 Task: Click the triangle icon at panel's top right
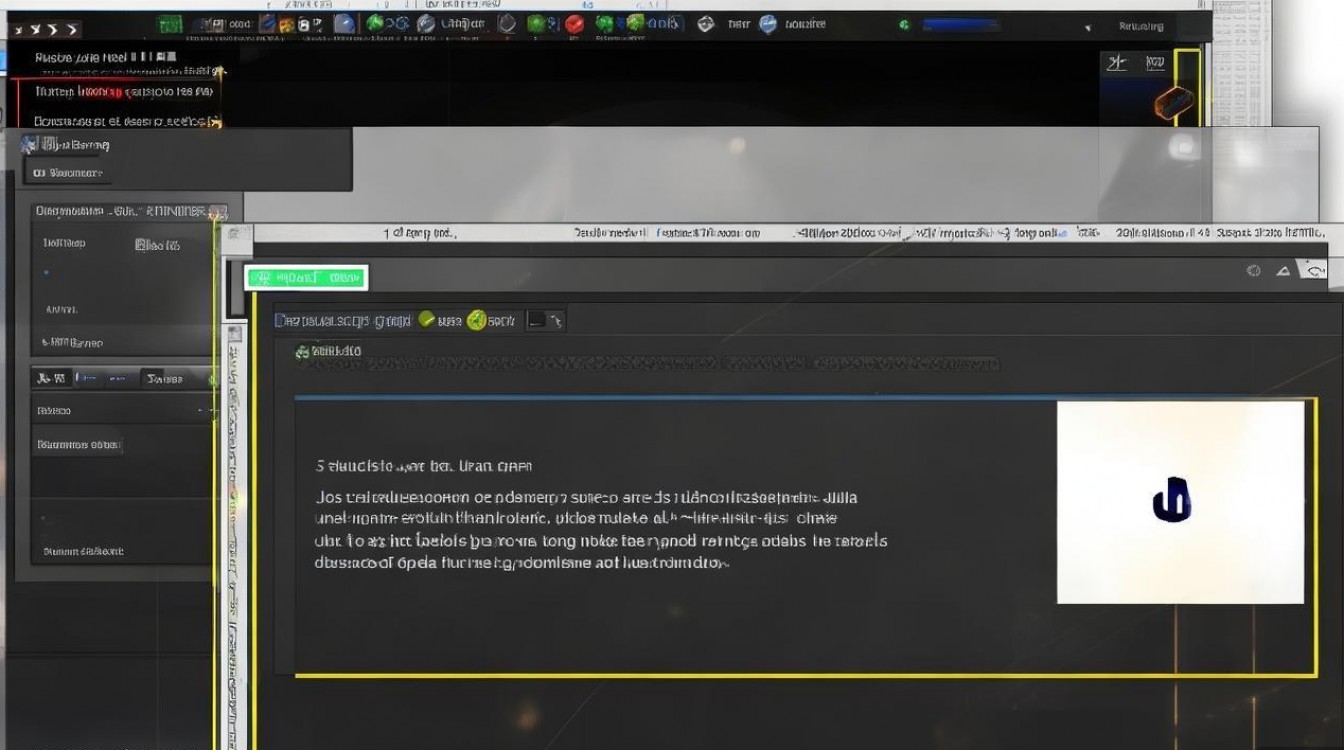1283,271
